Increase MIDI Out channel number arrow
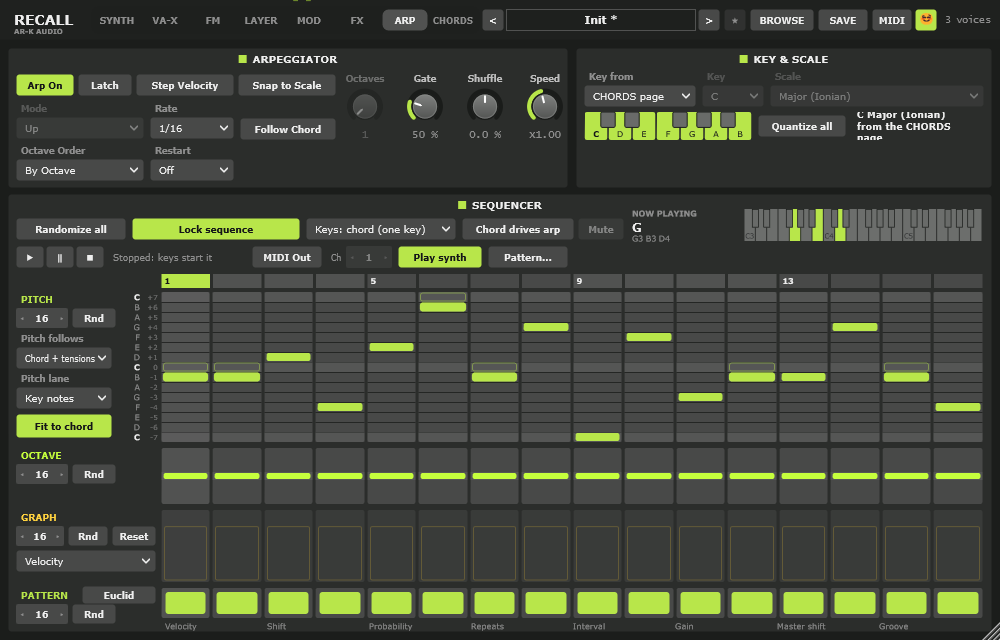The width and height of the screenshot is (1000, 640). click(385, 258)
